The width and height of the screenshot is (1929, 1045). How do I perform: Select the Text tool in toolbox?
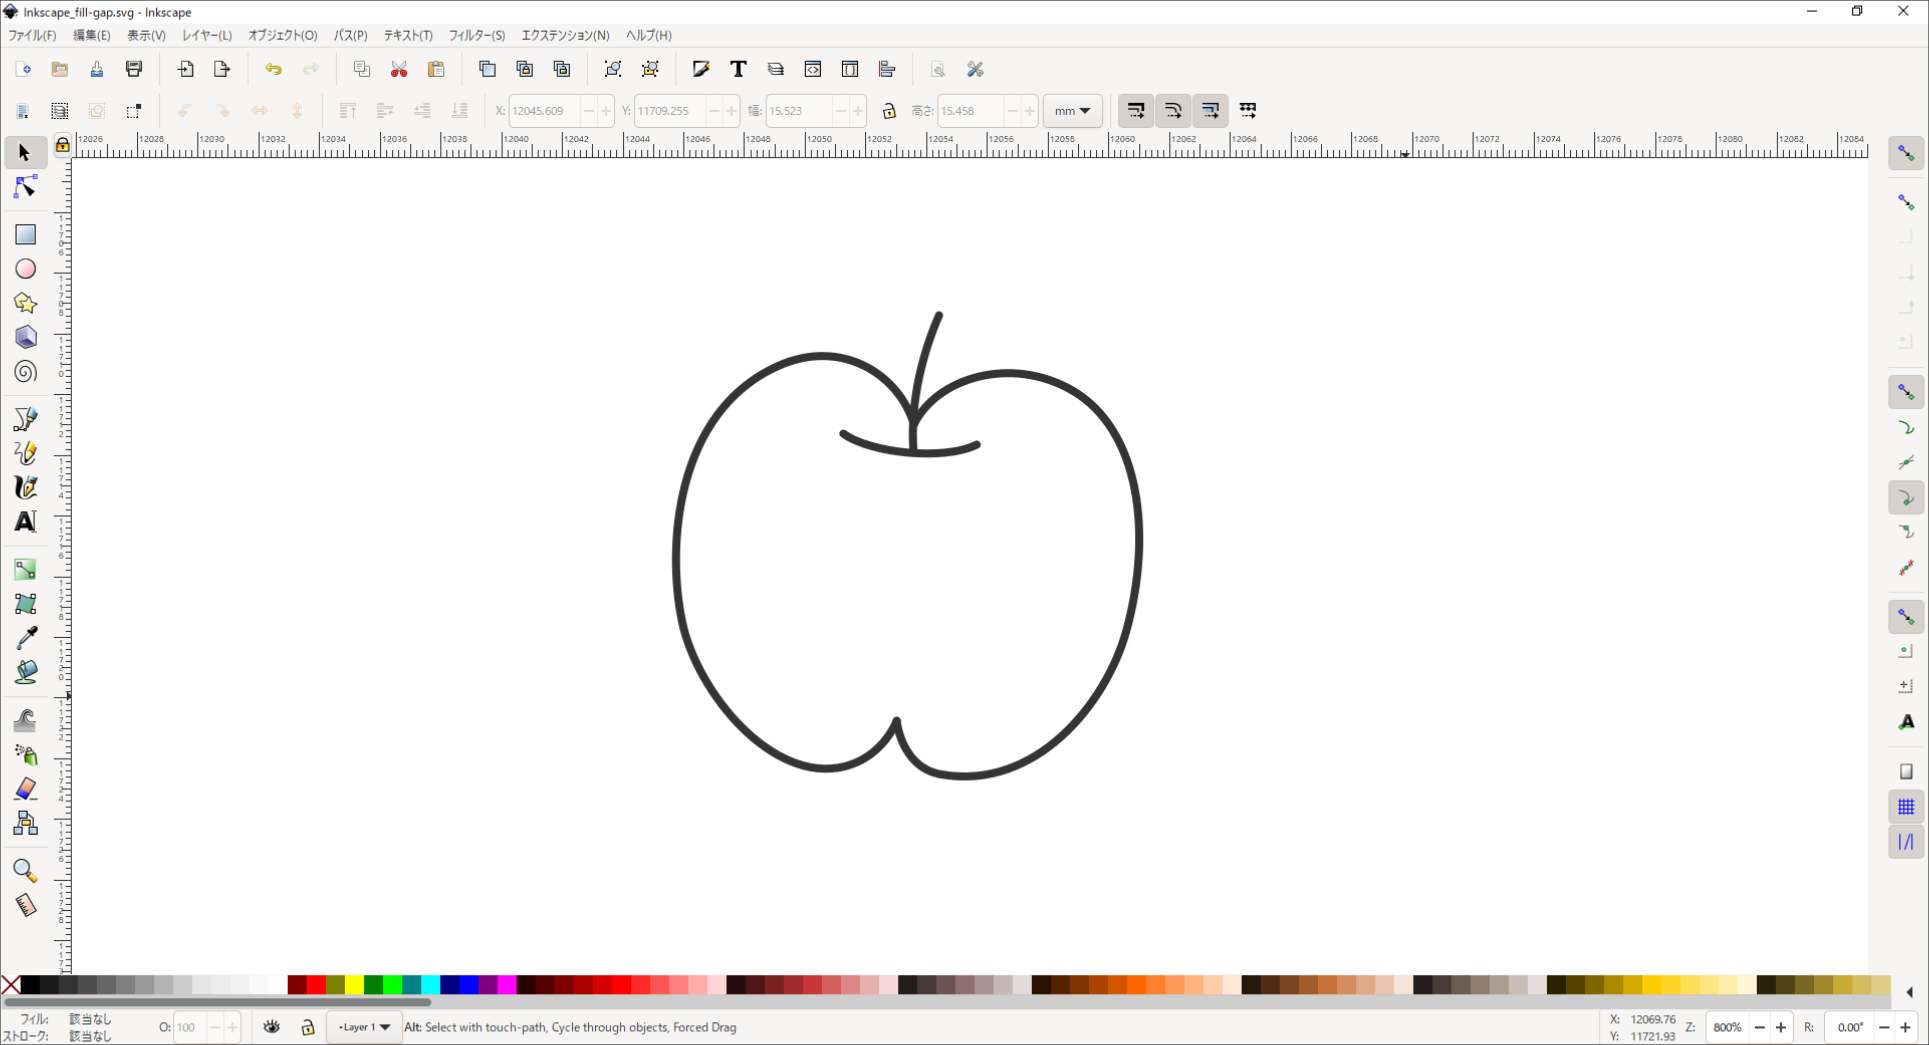coord(25,522)
